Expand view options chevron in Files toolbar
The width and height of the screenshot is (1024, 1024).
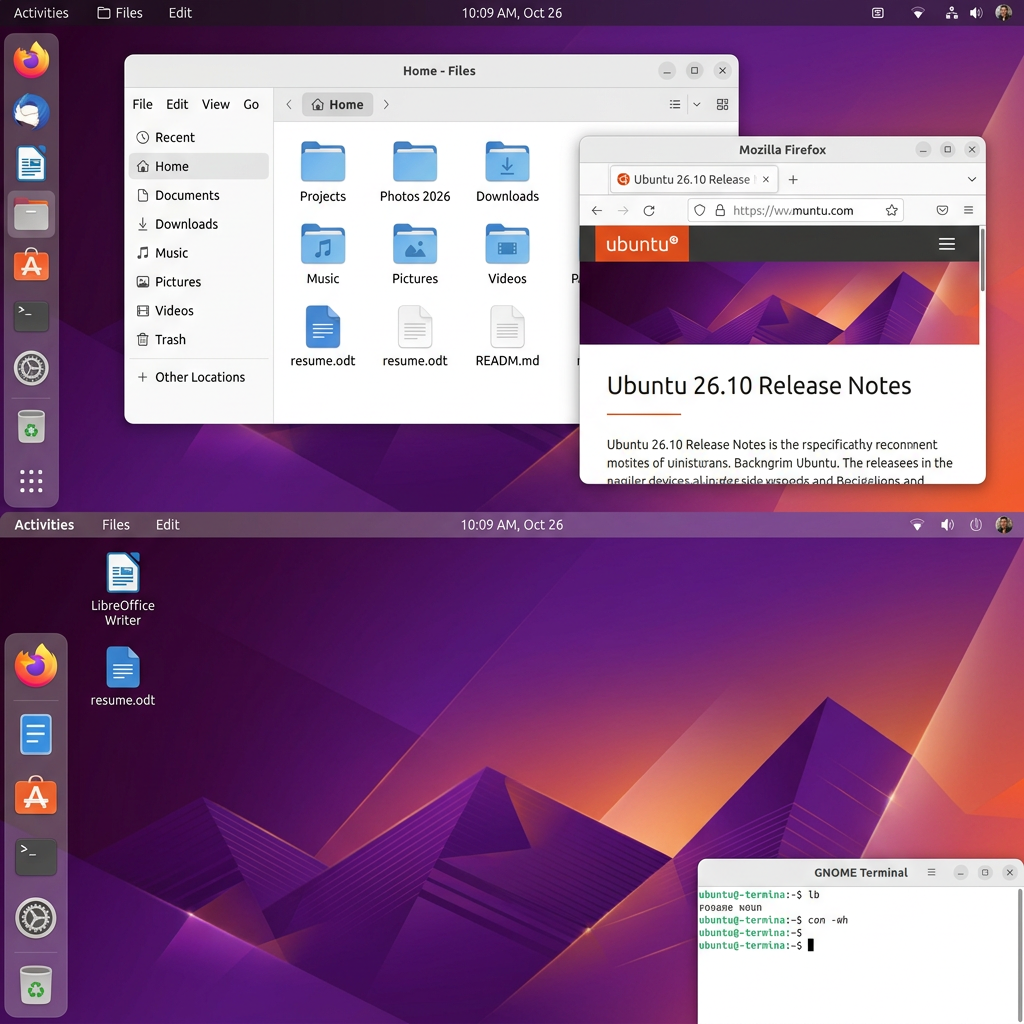(x=697, y=104)
